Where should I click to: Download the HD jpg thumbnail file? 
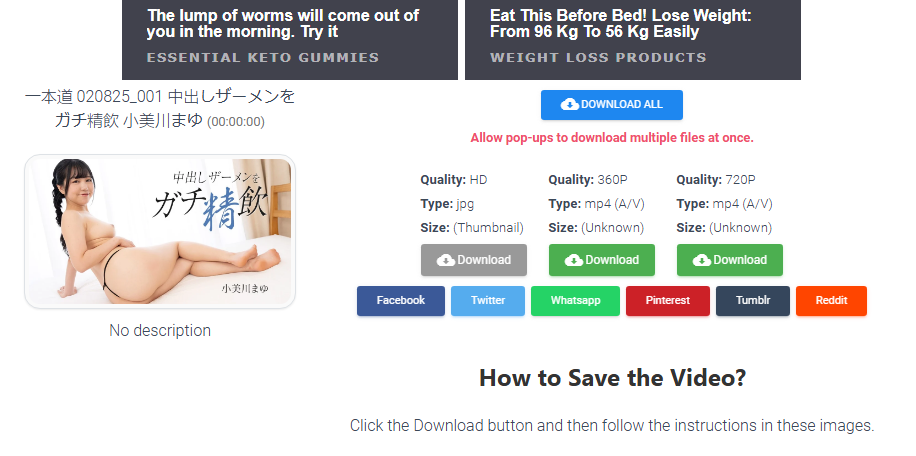click(x=474, y=260)
